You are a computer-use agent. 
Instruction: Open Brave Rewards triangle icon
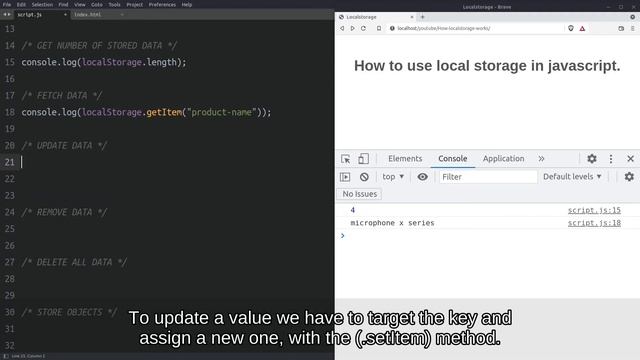tap(582, 29)
